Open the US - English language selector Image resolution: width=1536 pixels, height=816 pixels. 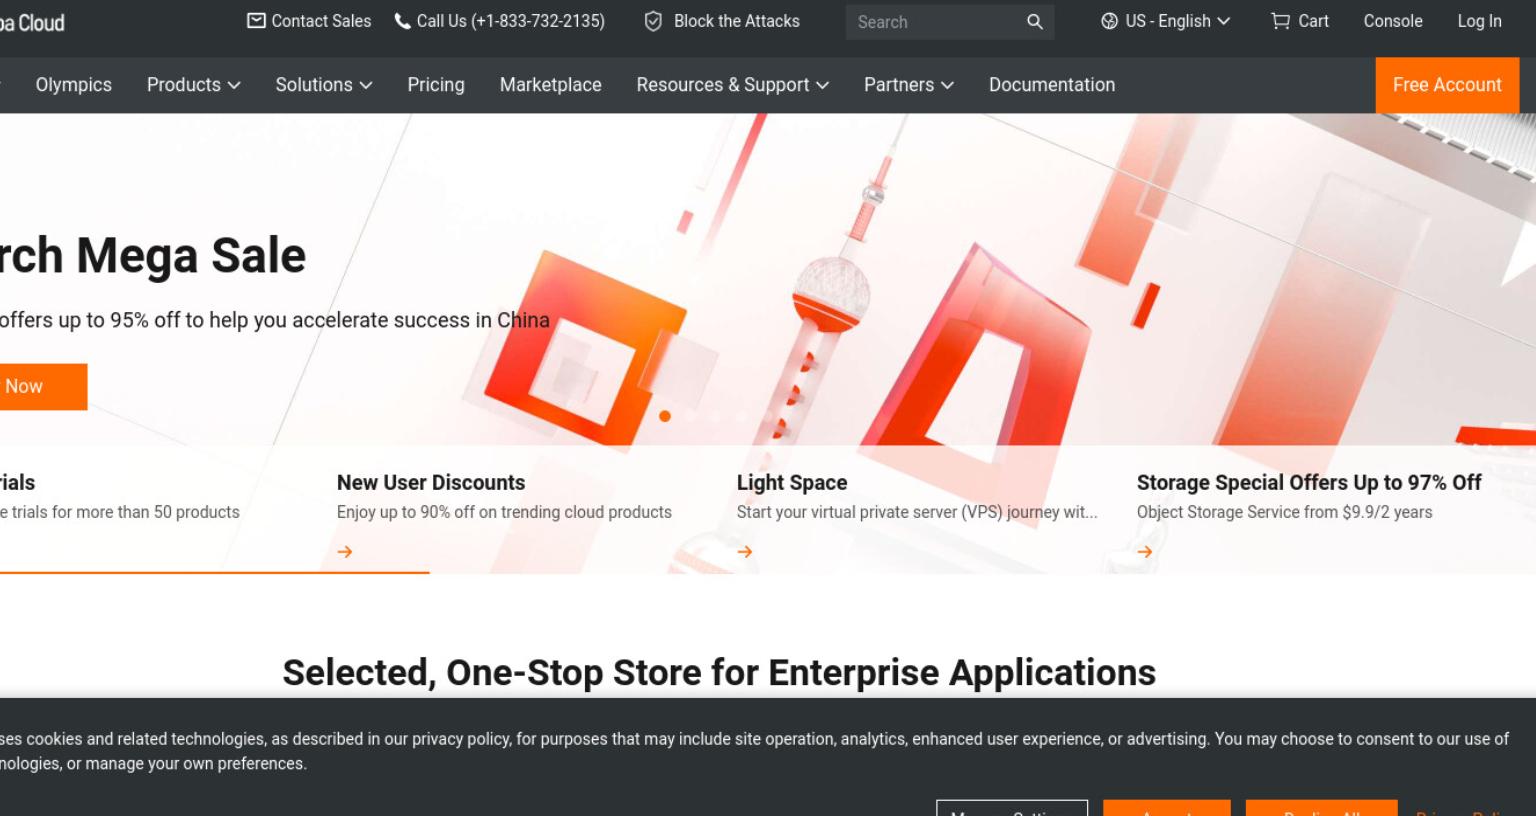point(1165,21)
